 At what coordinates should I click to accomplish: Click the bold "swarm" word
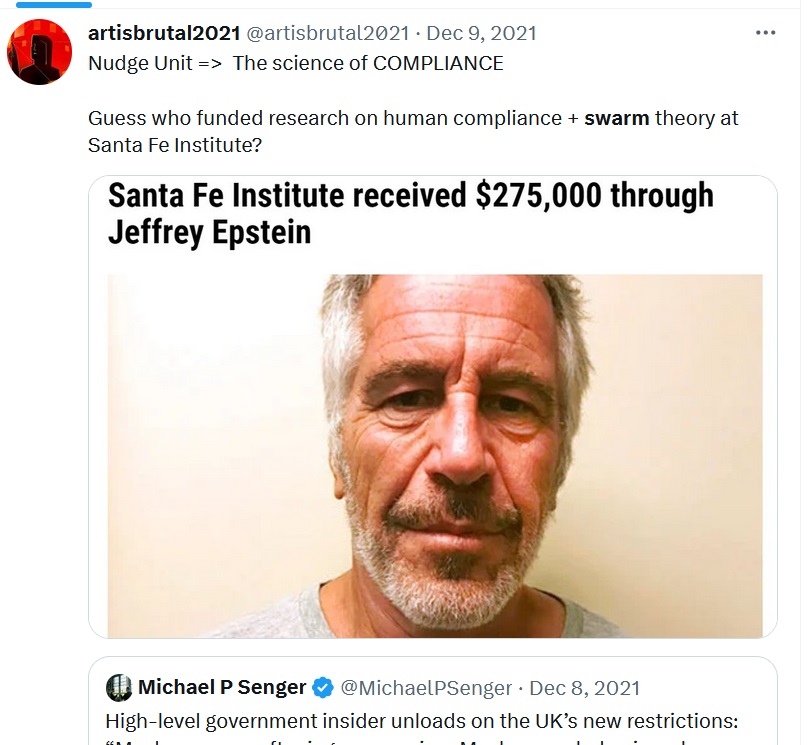(616, 118)
